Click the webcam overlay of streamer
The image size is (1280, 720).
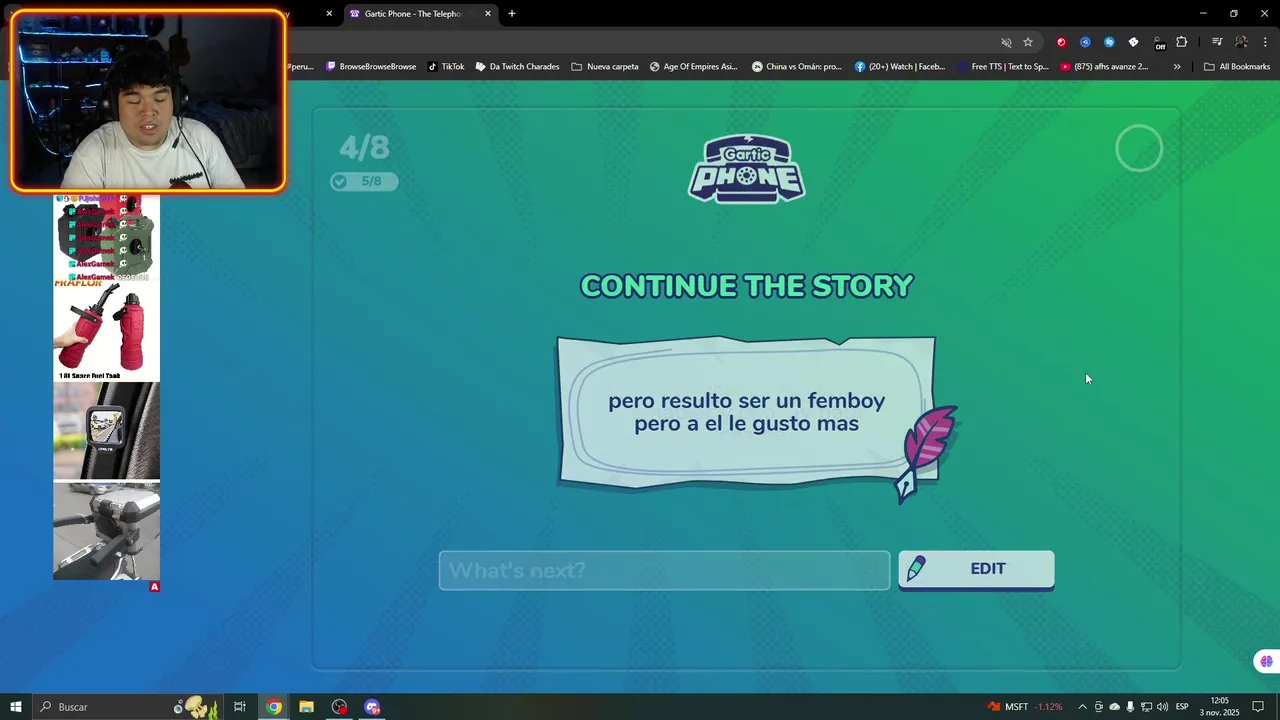pos(148,101)
